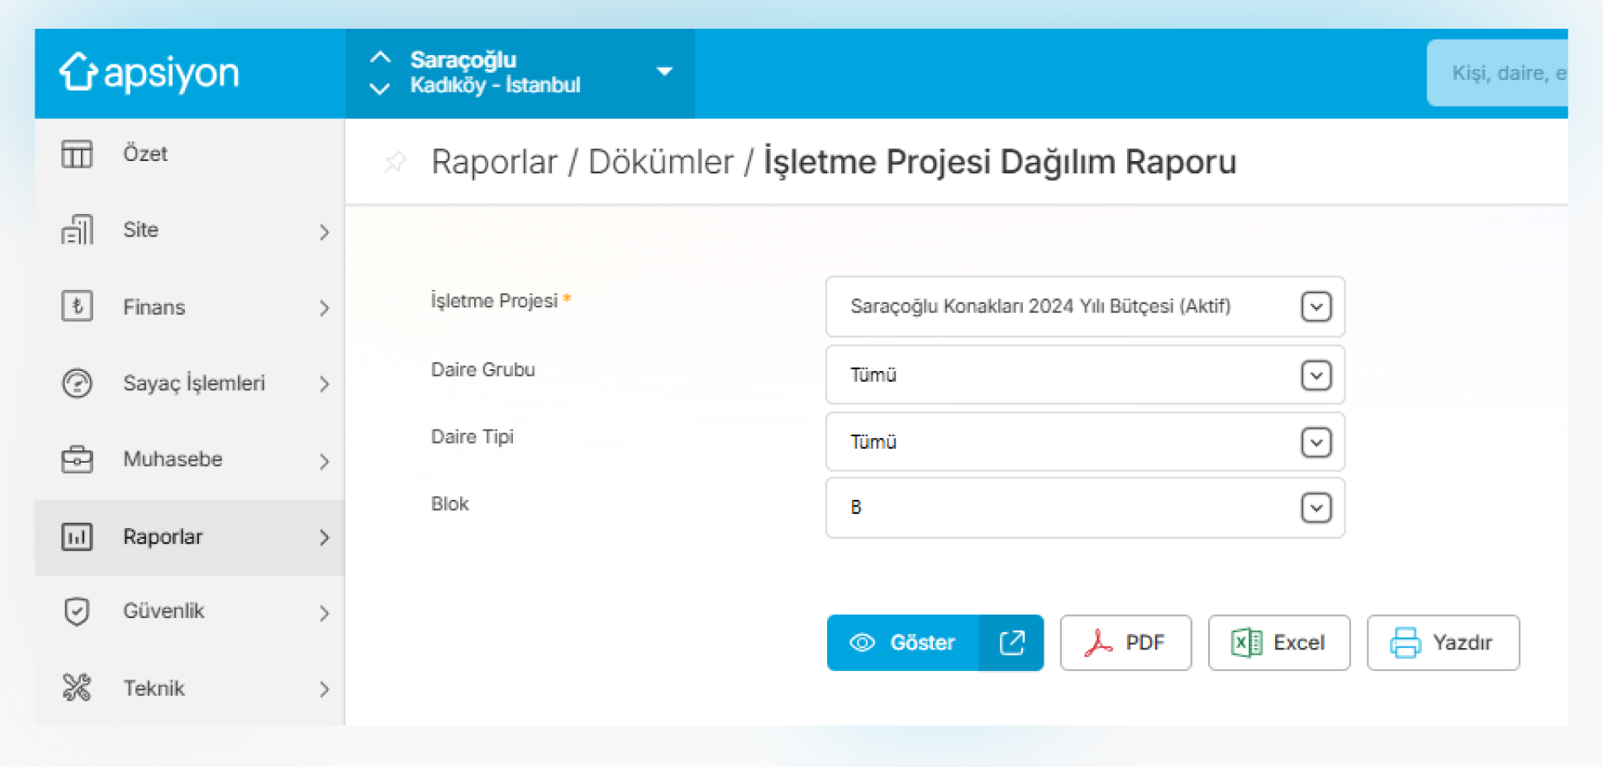1603x767 pixels.
Task: Click the Site building icon
Action: (x=77, y=230)
